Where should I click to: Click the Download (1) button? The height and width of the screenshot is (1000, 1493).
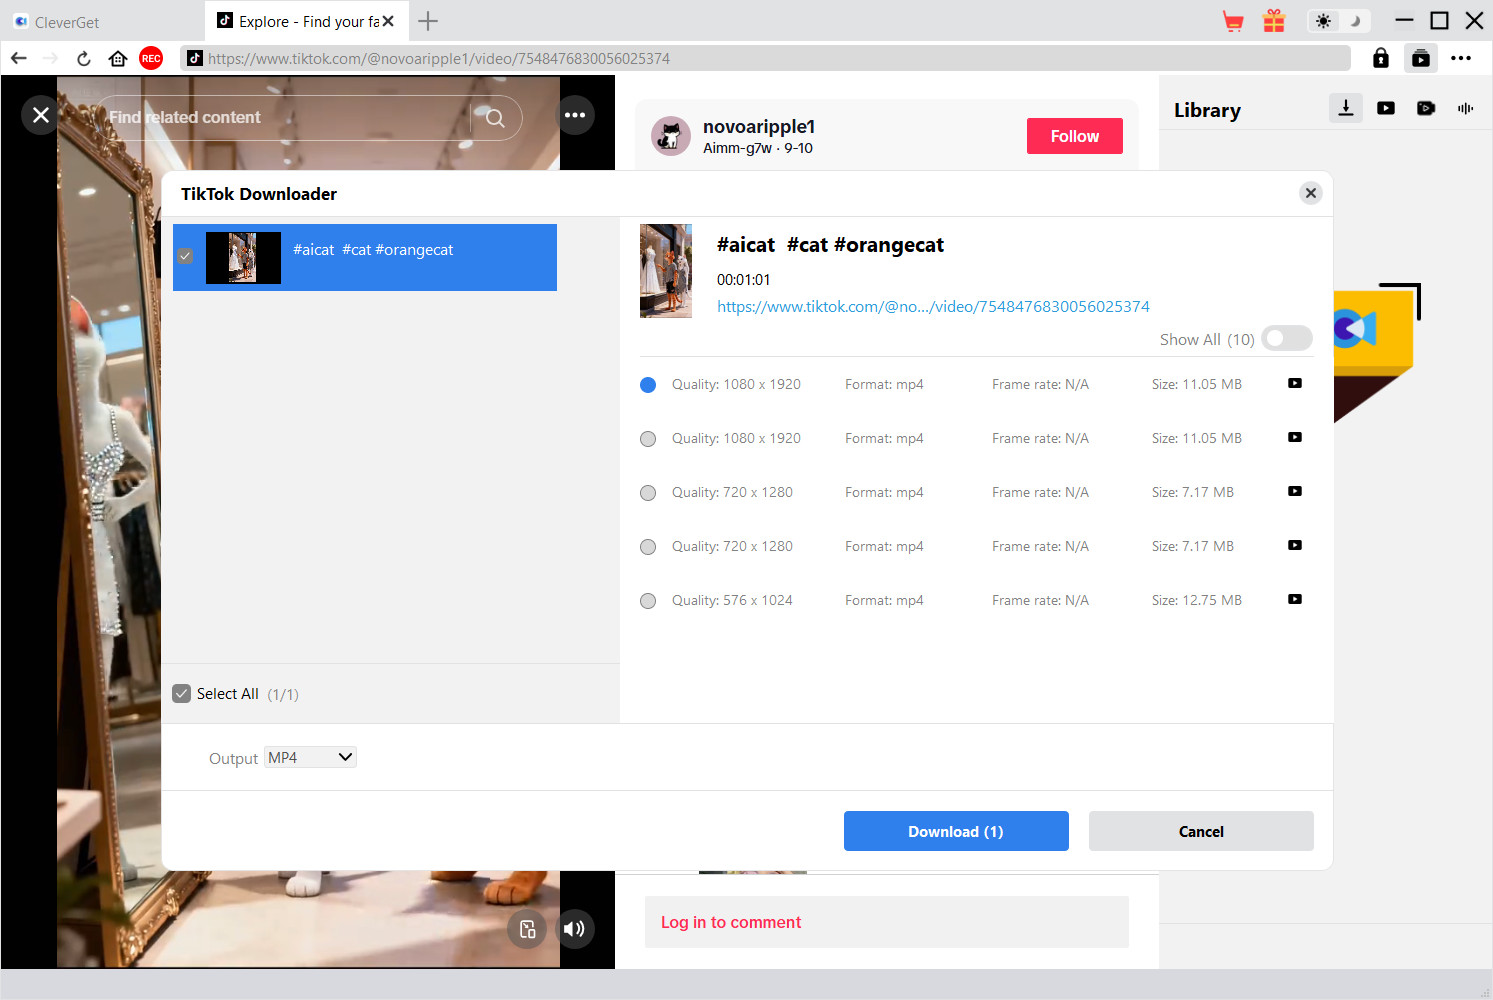(x=955, y=831)
